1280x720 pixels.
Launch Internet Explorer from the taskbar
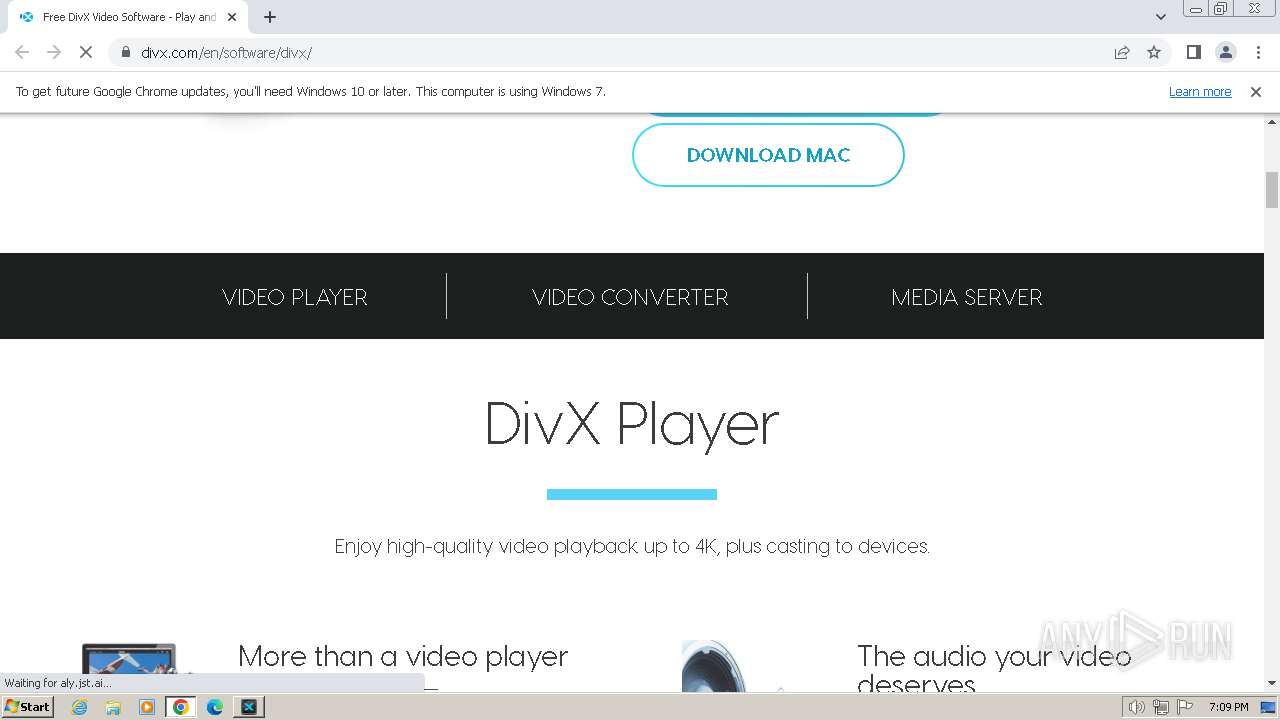(80, 707)
